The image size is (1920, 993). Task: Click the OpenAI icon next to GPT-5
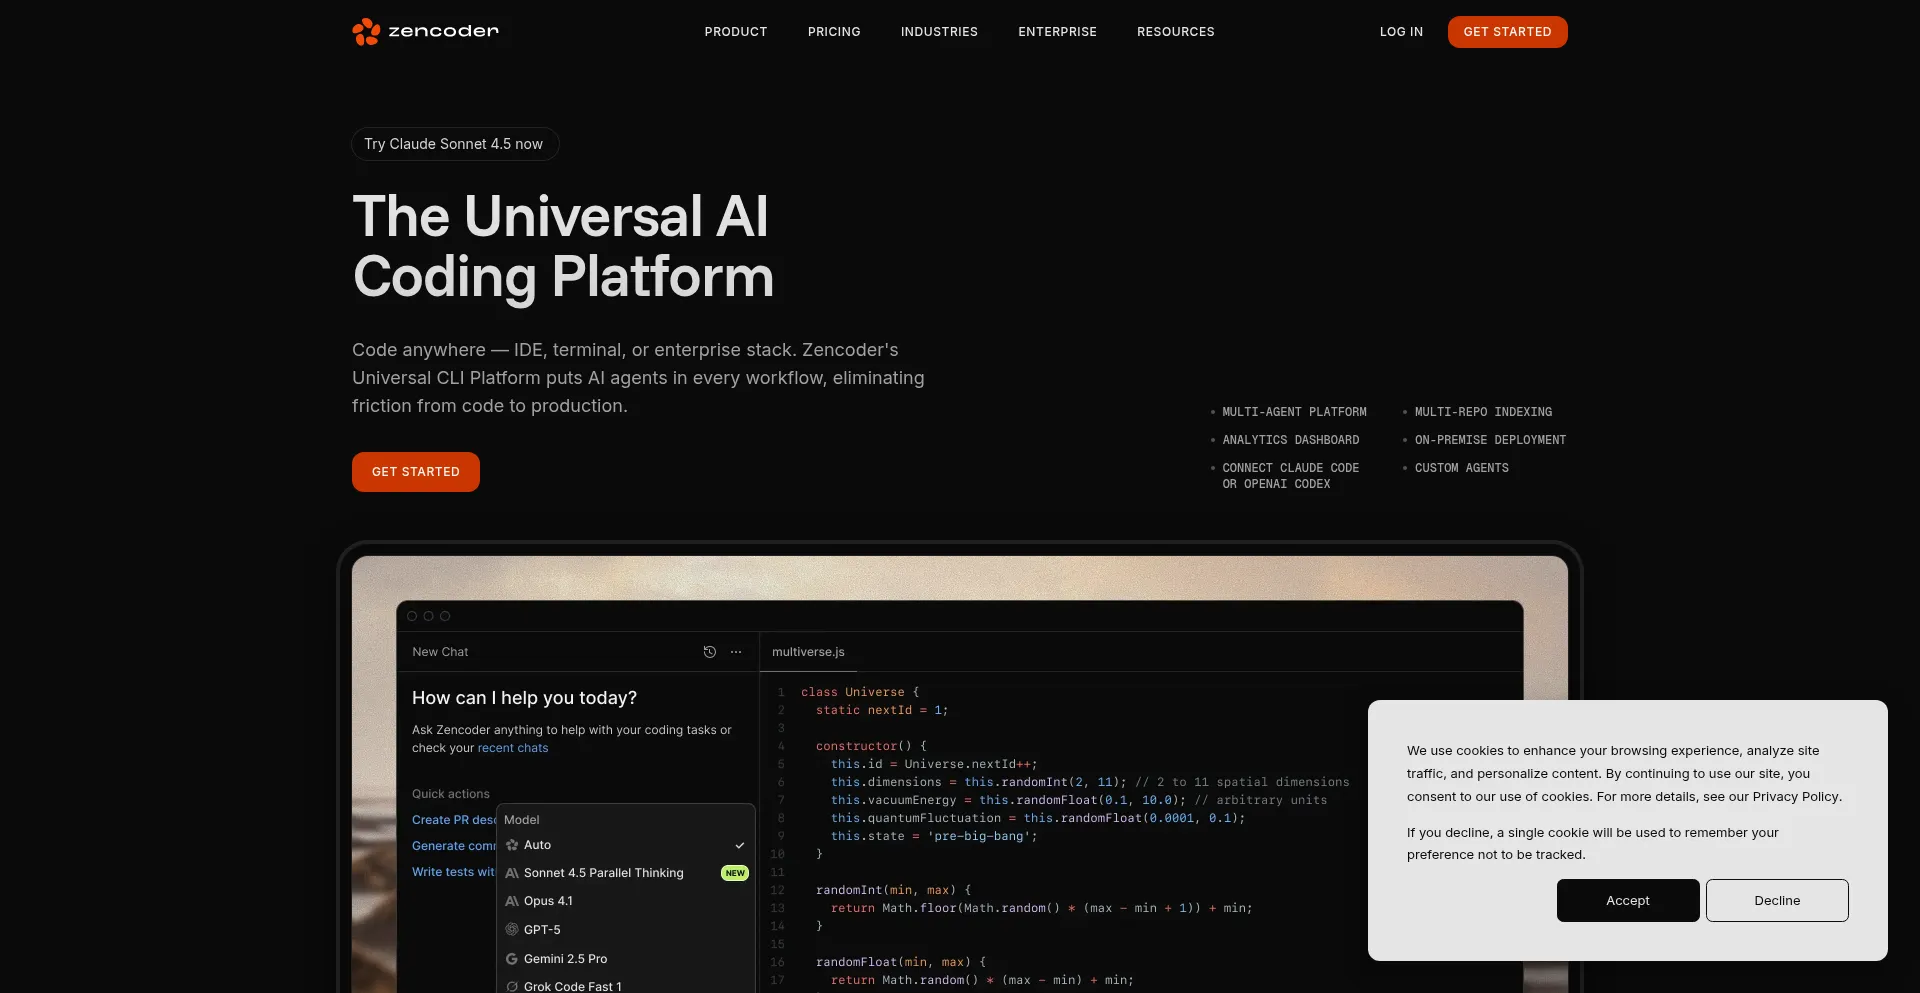[x=512, y=930]
